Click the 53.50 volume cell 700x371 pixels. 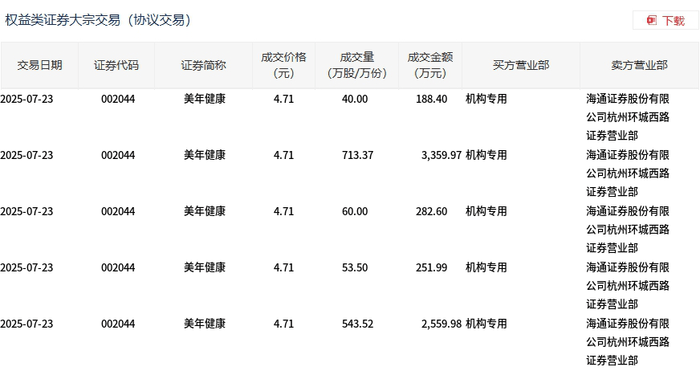pos(355,268)
